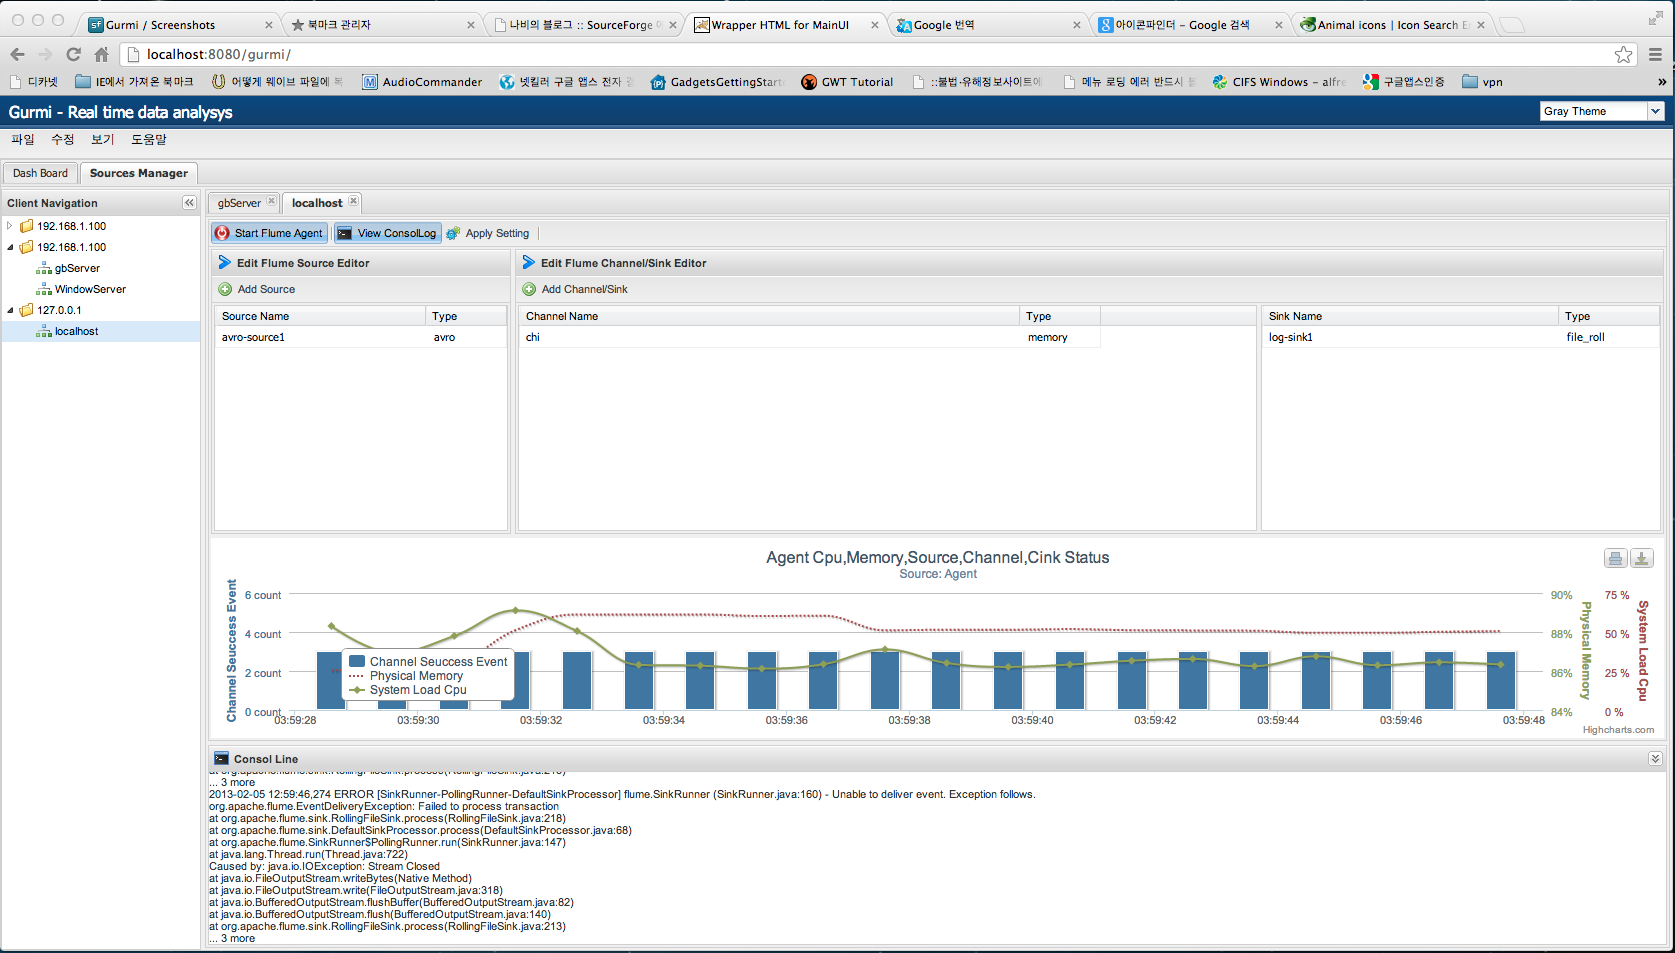The image size is (1675, 953).
Task: Toggle the Physical Memory series
Action: coord(415,675)
